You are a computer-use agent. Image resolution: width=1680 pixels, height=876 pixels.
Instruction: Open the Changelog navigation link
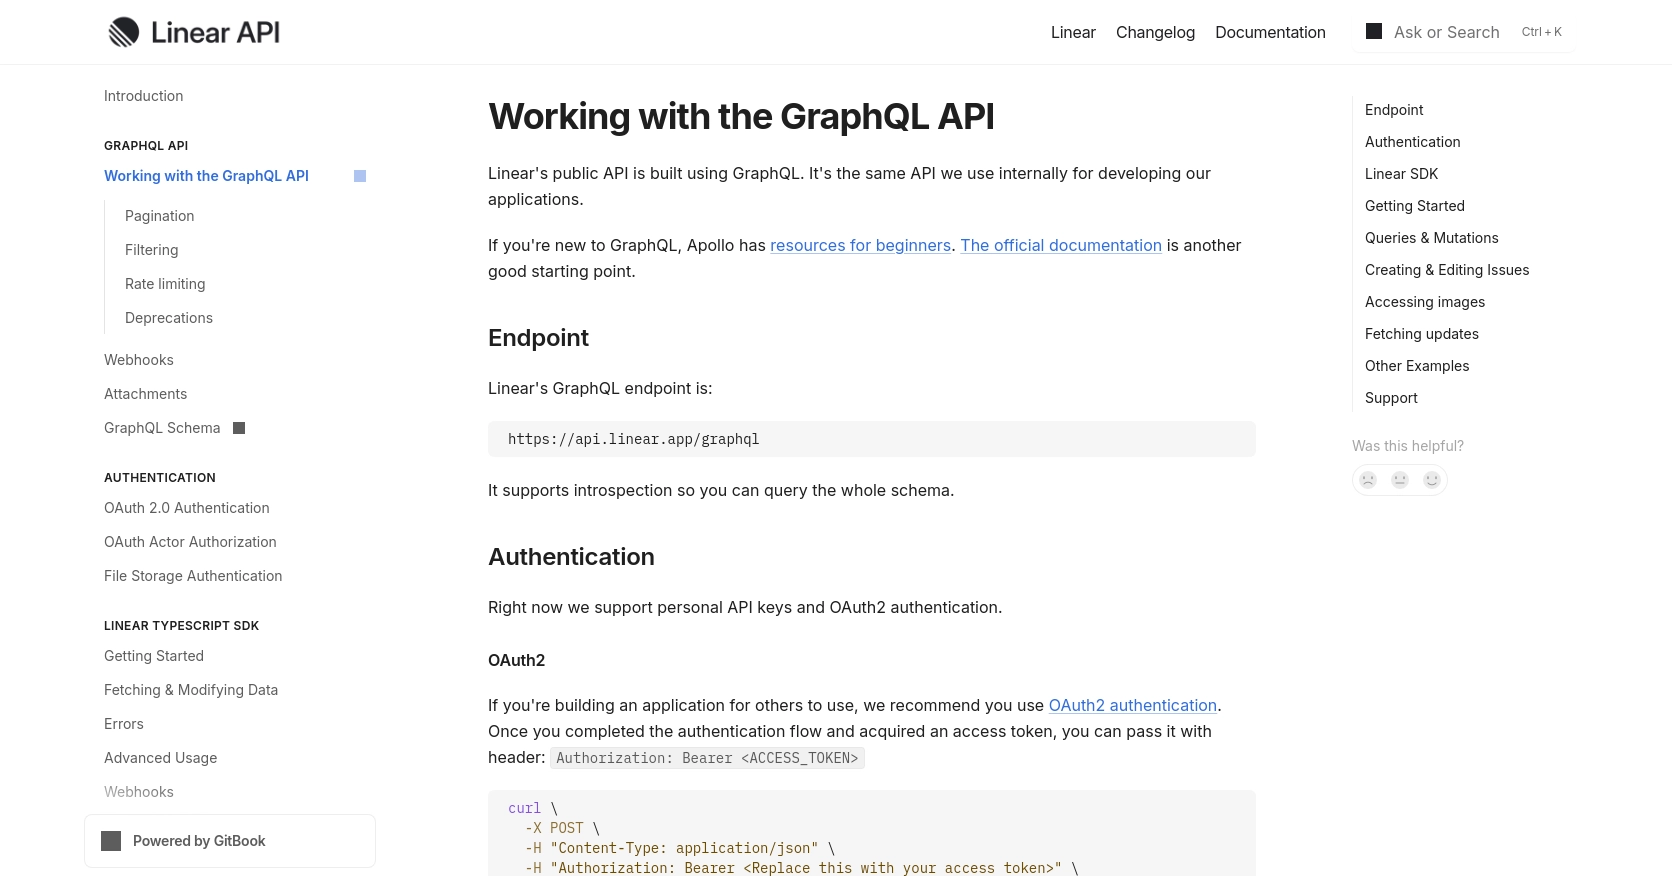coord(1155,32)
